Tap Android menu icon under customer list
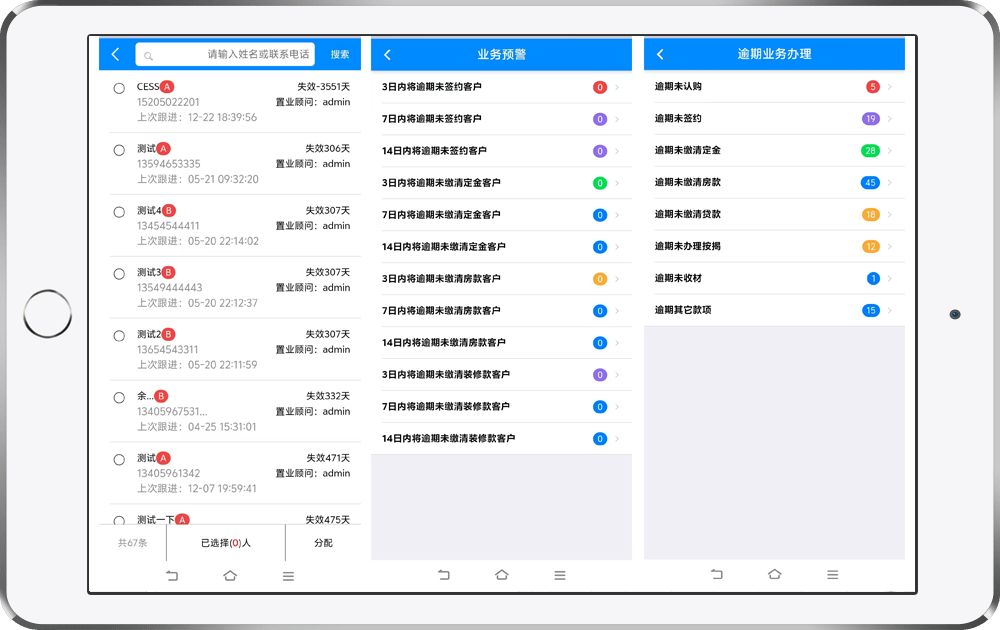This screenshot has width=1000, height=630. tap(288, 576)
